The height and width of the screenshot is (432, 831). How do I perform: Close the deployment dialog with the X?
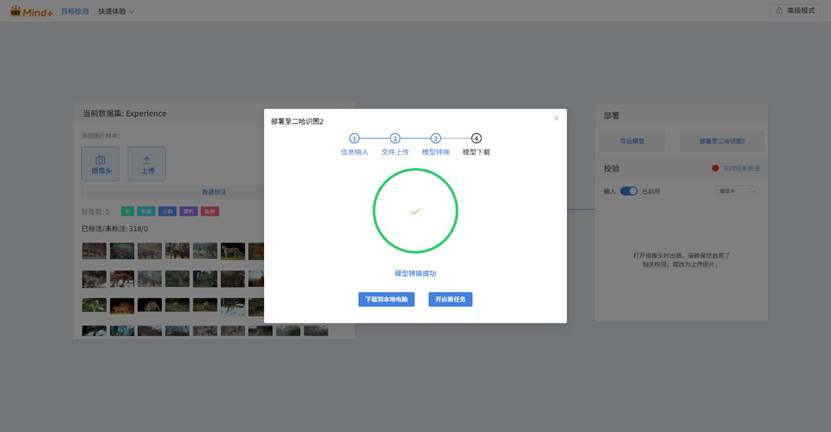(556, 119)
